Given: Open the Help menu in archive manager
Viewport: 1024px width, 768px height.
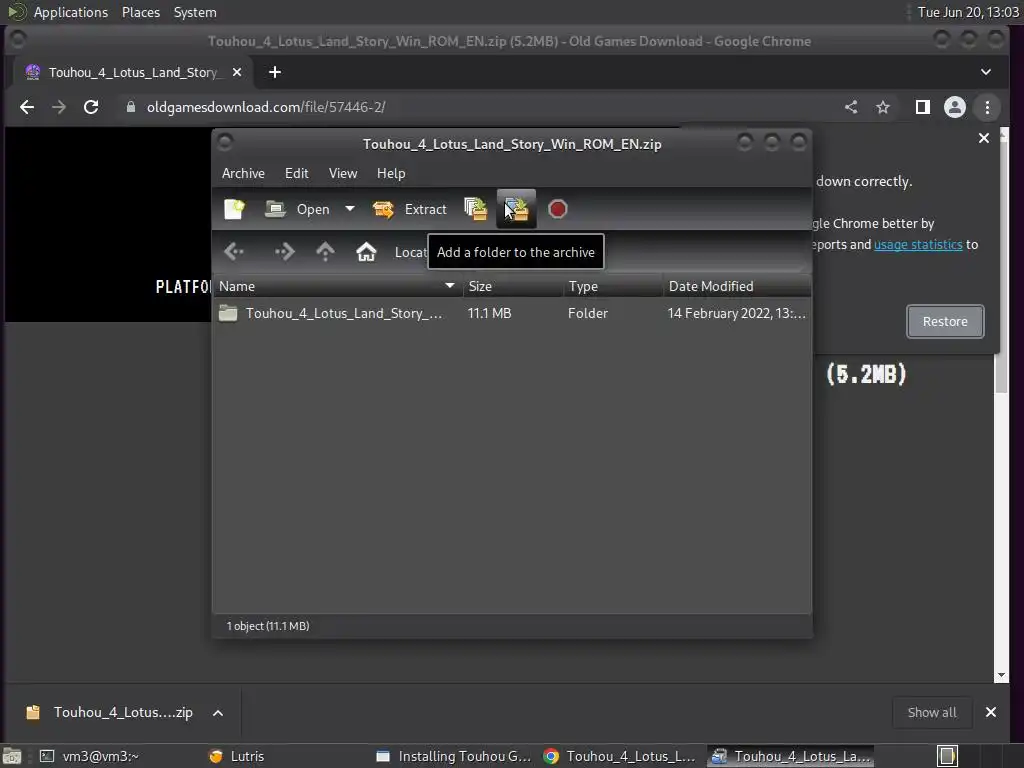Looking at the screenshot, I should pos(391,173).
